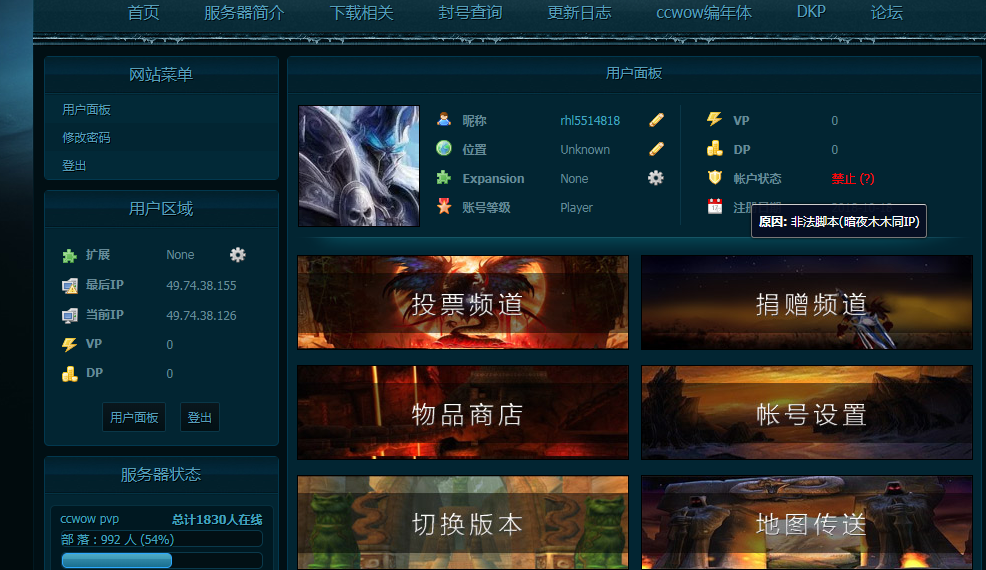Edit location with the pencil icon
The width and height of the screenshot is (986, 570).
coord(656,149)
